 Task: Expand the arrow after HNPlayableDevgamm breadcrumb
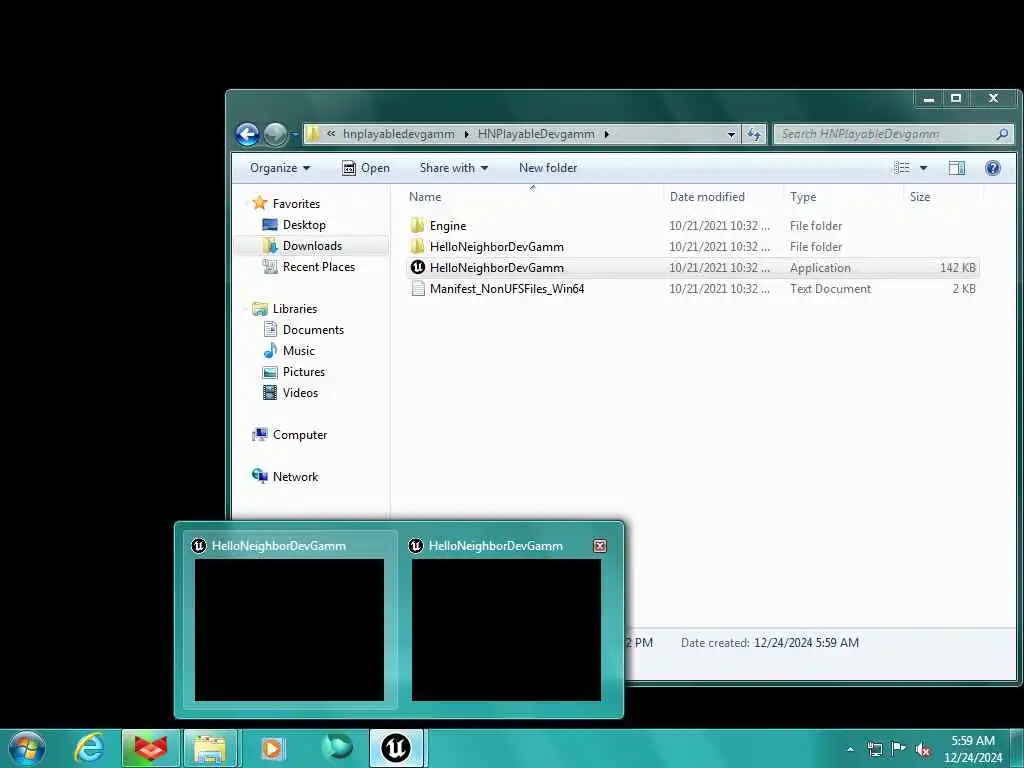[x=607, y=135]
